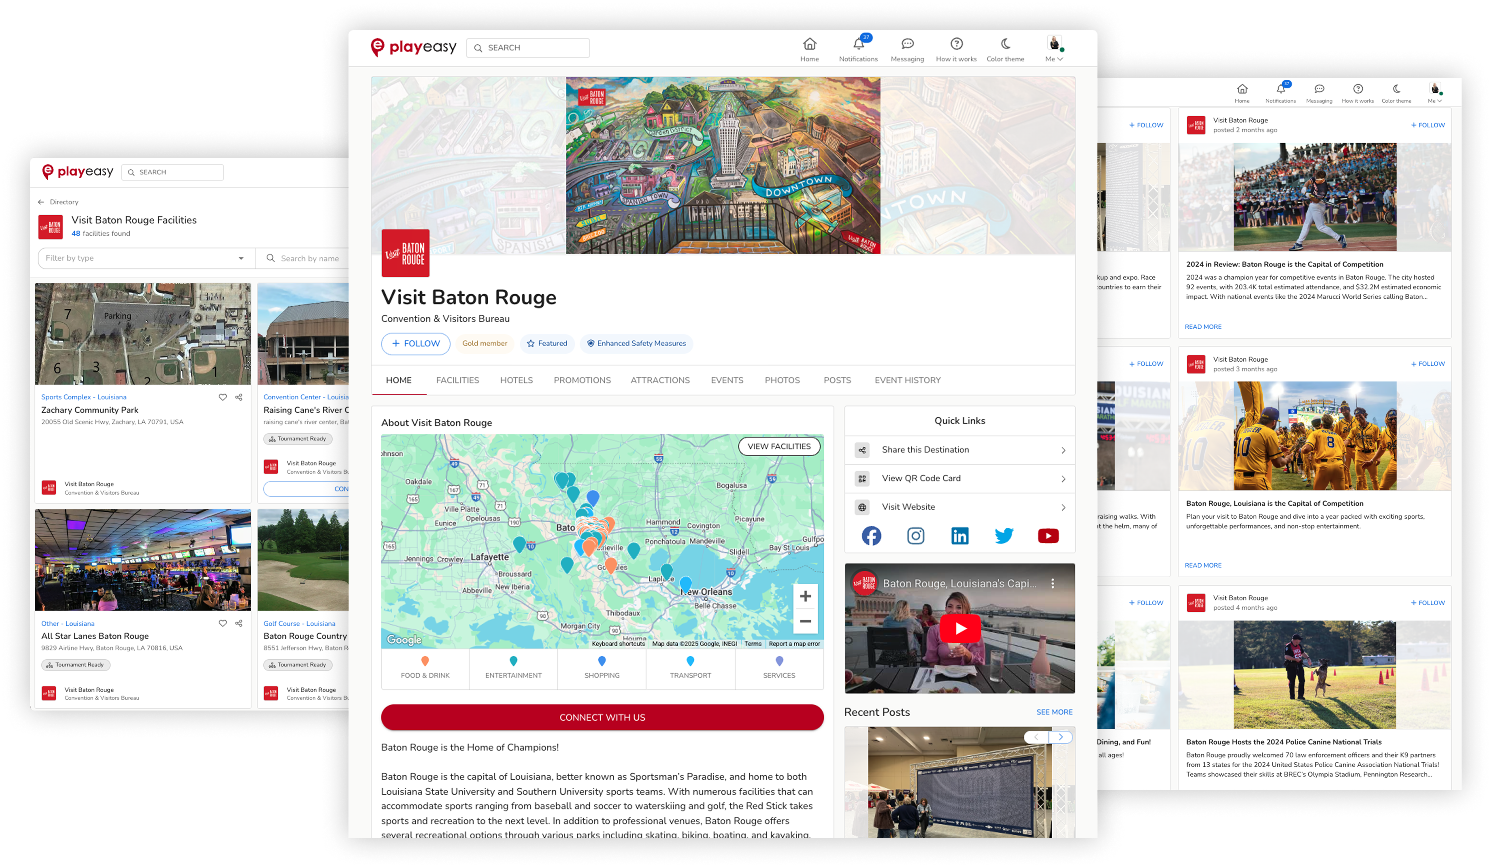
Task: Go back to Directory in left window
Action: click(58, 202)
